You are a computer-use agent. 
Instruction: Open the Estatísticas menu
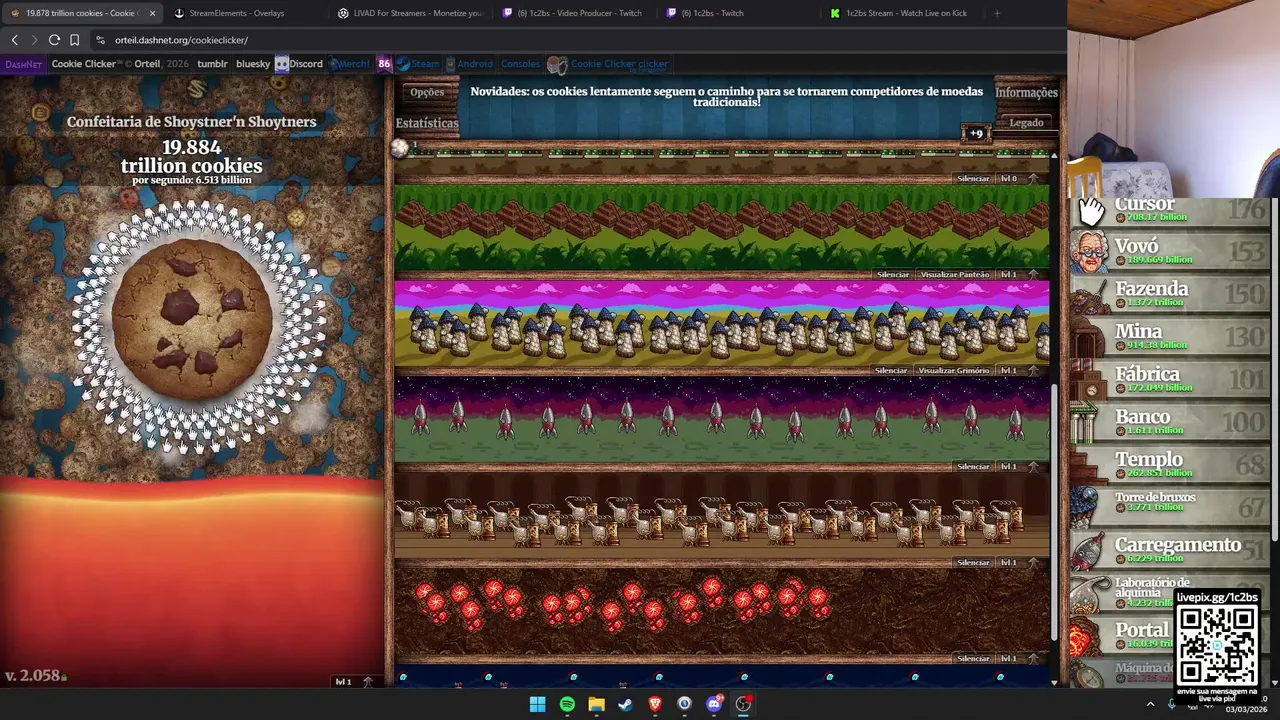click(x=427, y=123)
